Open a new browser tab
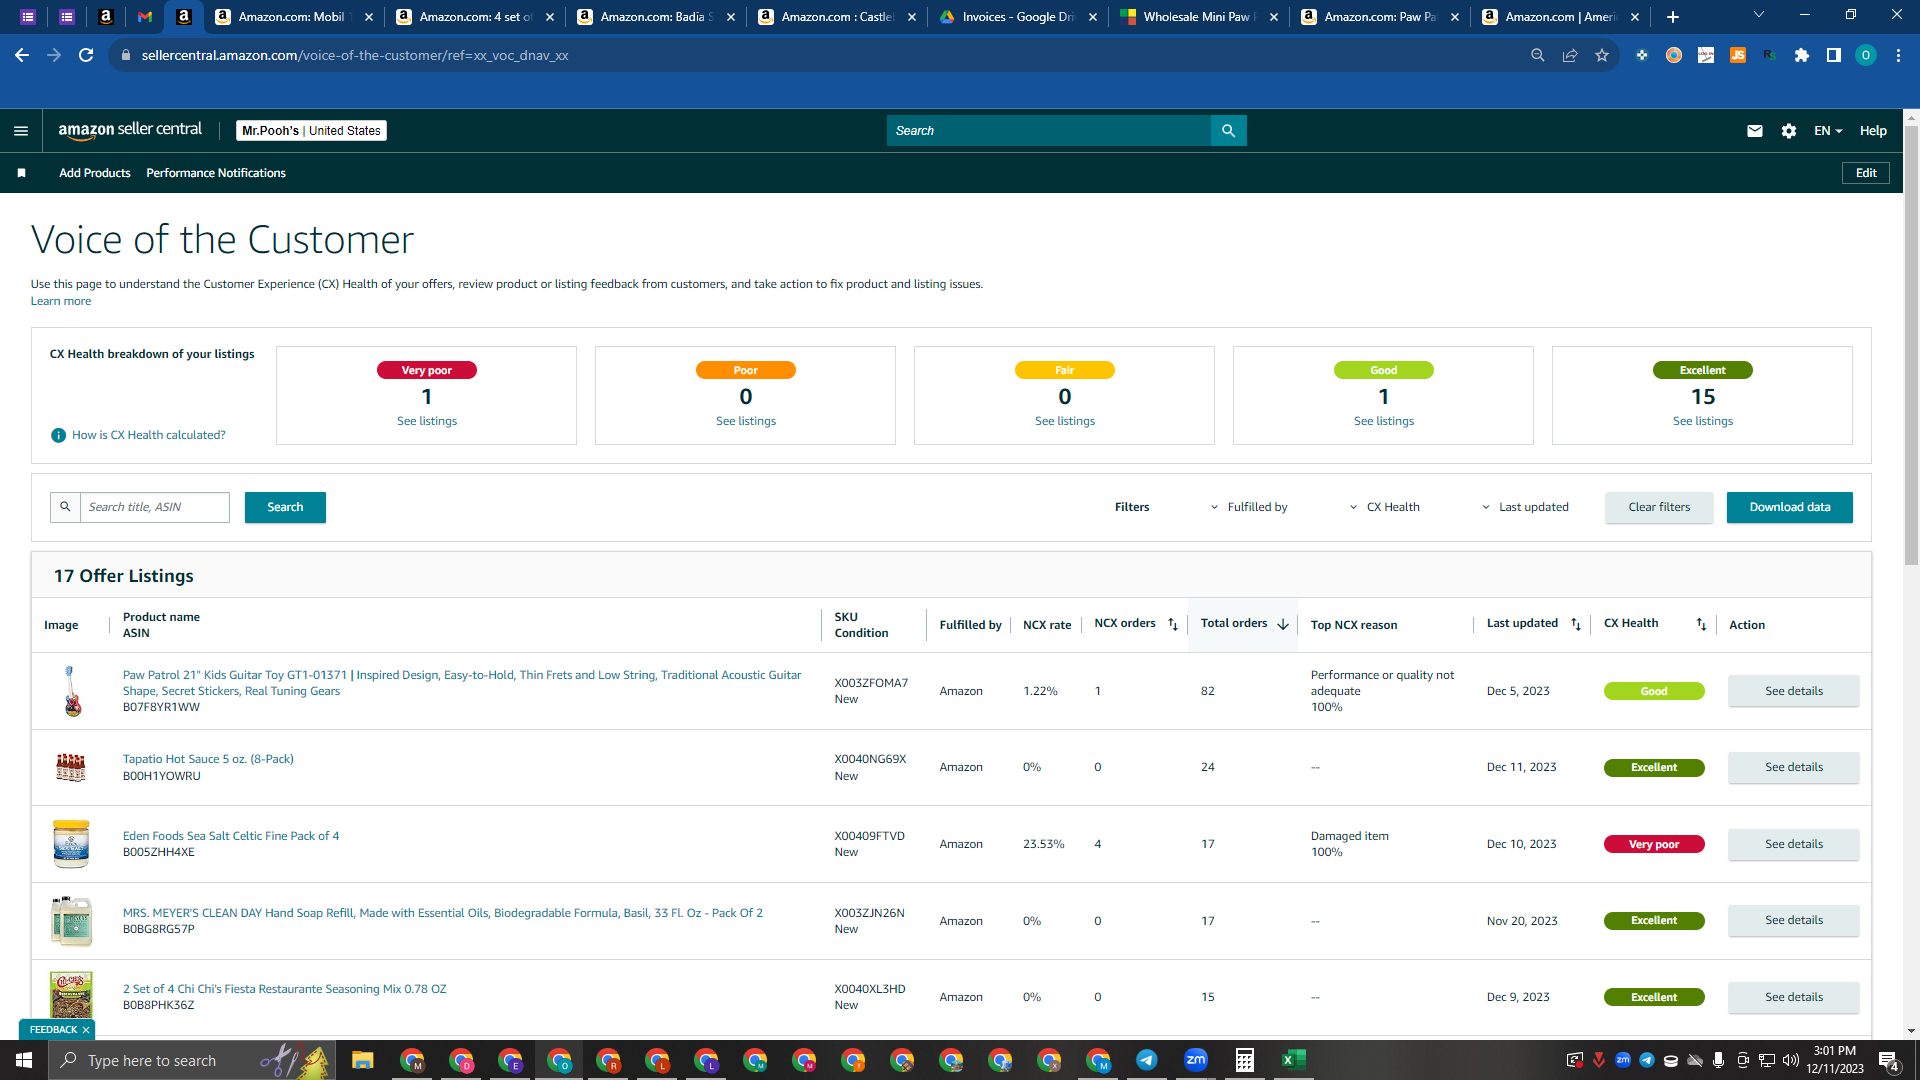The image size is (1920, 1080). (1673, 17)
